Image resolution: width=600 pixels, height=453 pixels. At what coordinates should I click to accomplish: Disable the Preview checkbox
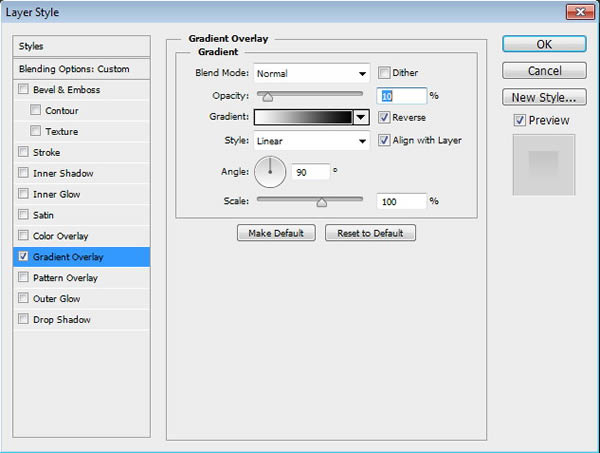click(519, 121)
